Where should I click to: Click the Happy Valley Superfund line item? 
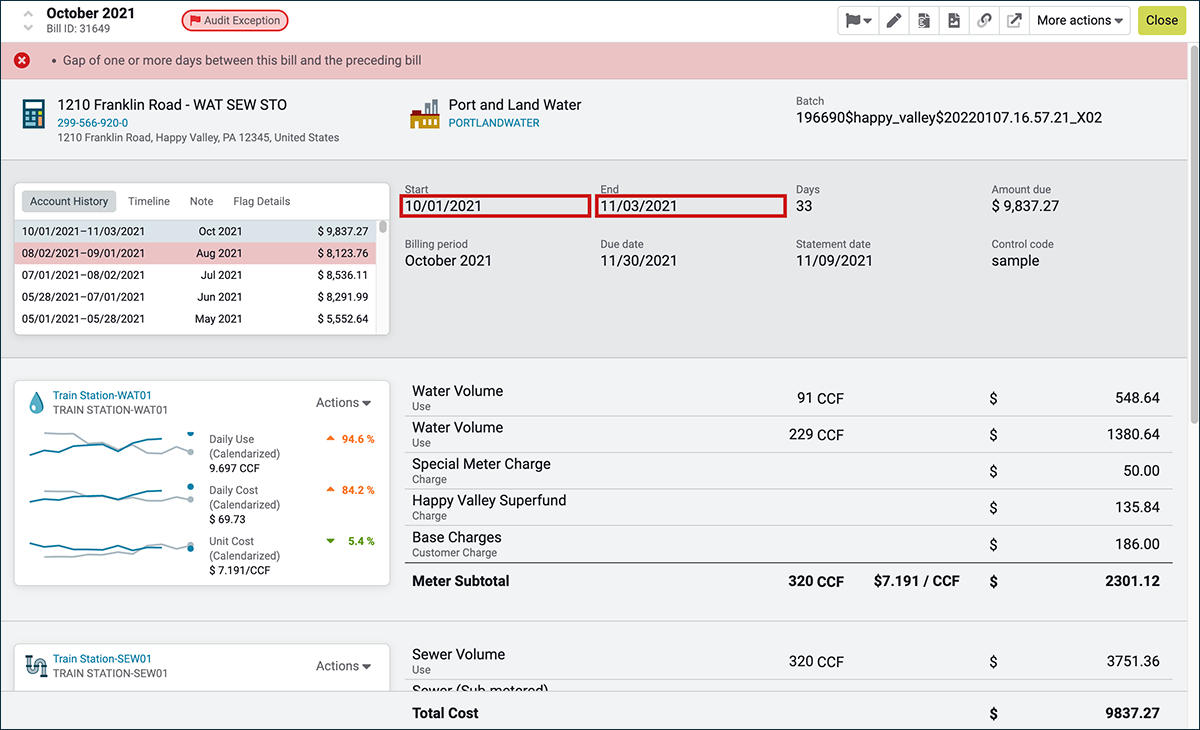[x=786, y=507]
